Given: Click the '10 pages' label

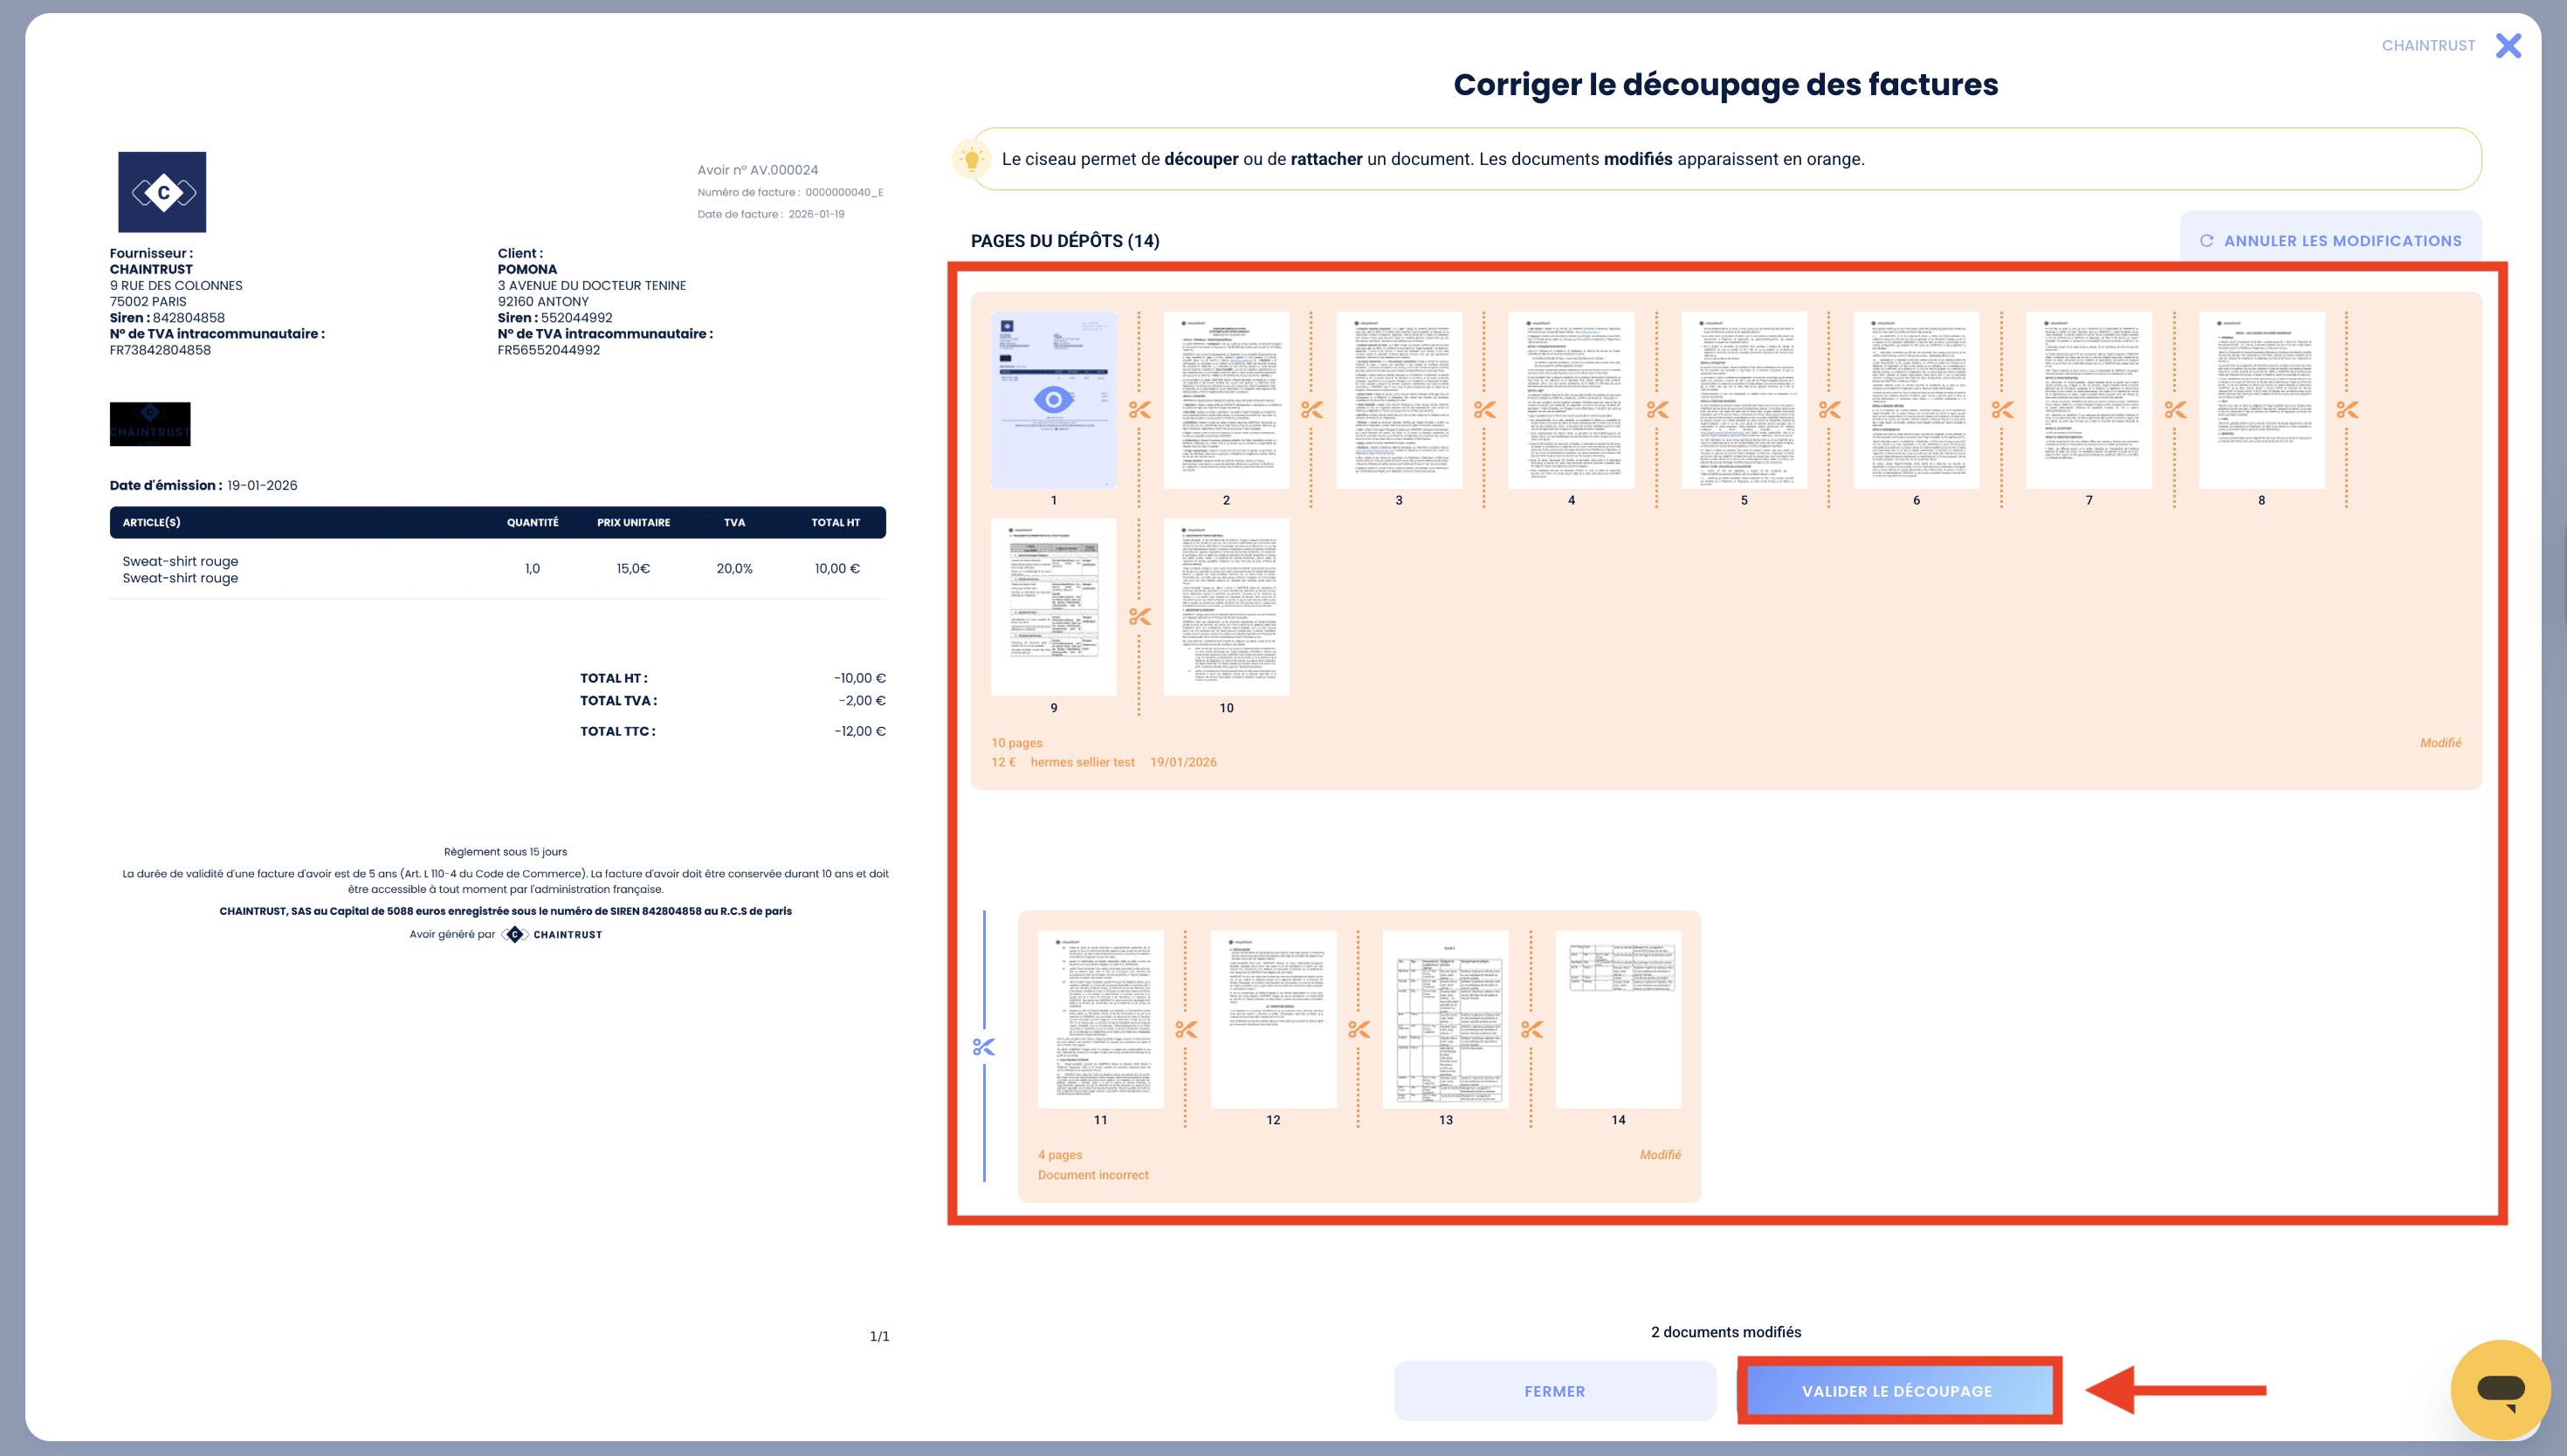Looking at the screenshot, I should [1016, 743].
